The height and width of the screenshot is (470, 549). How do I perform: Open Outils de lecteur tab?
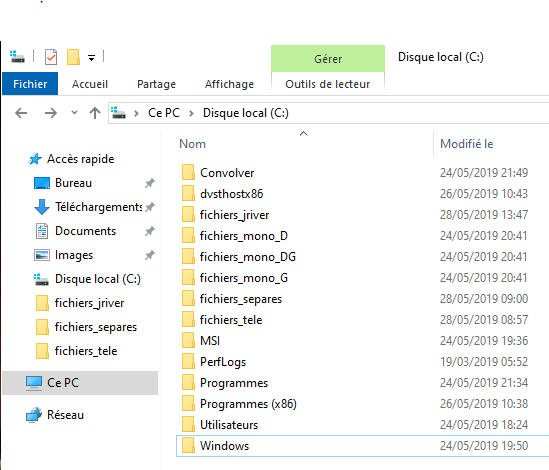[x=328, y=84]
